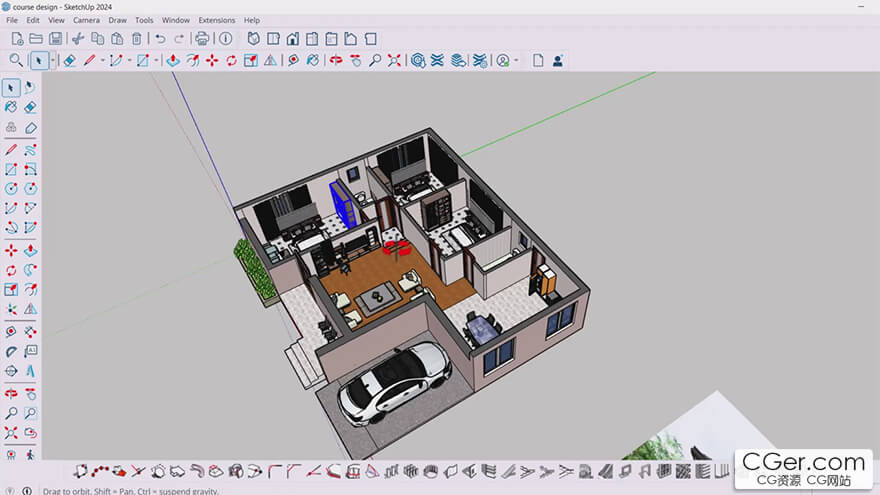Viewport: 880px width, 495px height.
Task: Choose the Protractor tool
Action: [11, 352]
